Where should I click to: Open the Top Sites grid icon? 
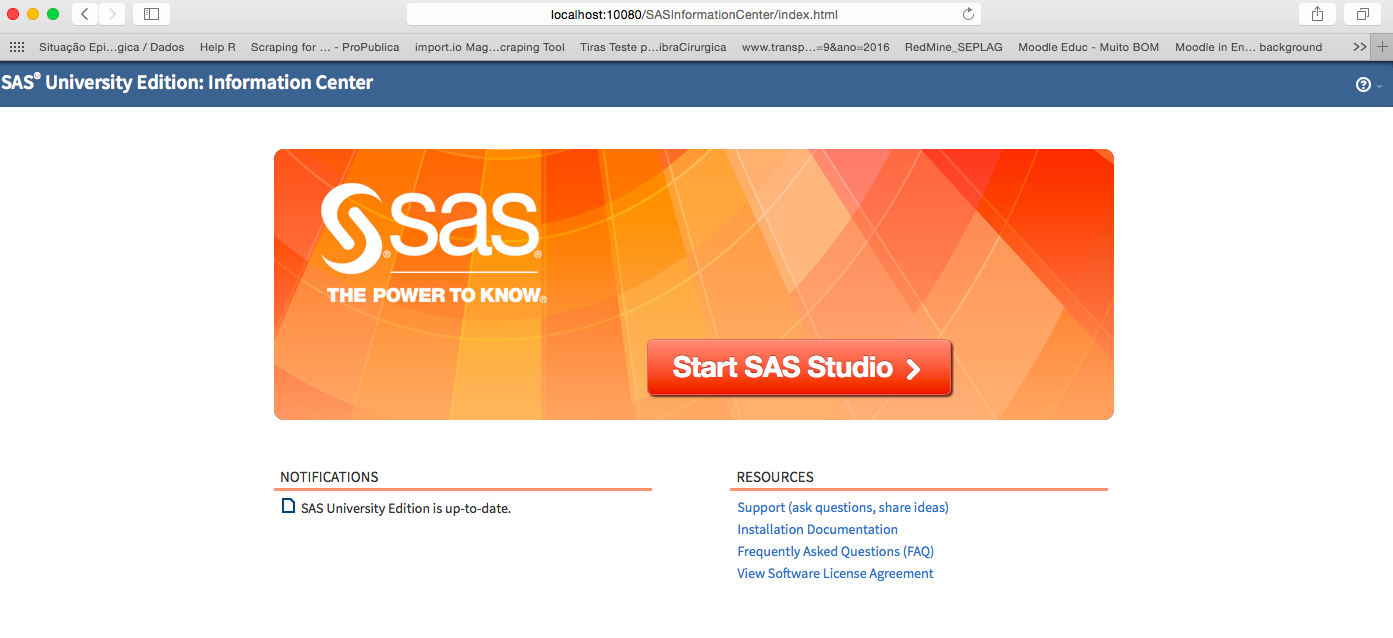(17, 47)
